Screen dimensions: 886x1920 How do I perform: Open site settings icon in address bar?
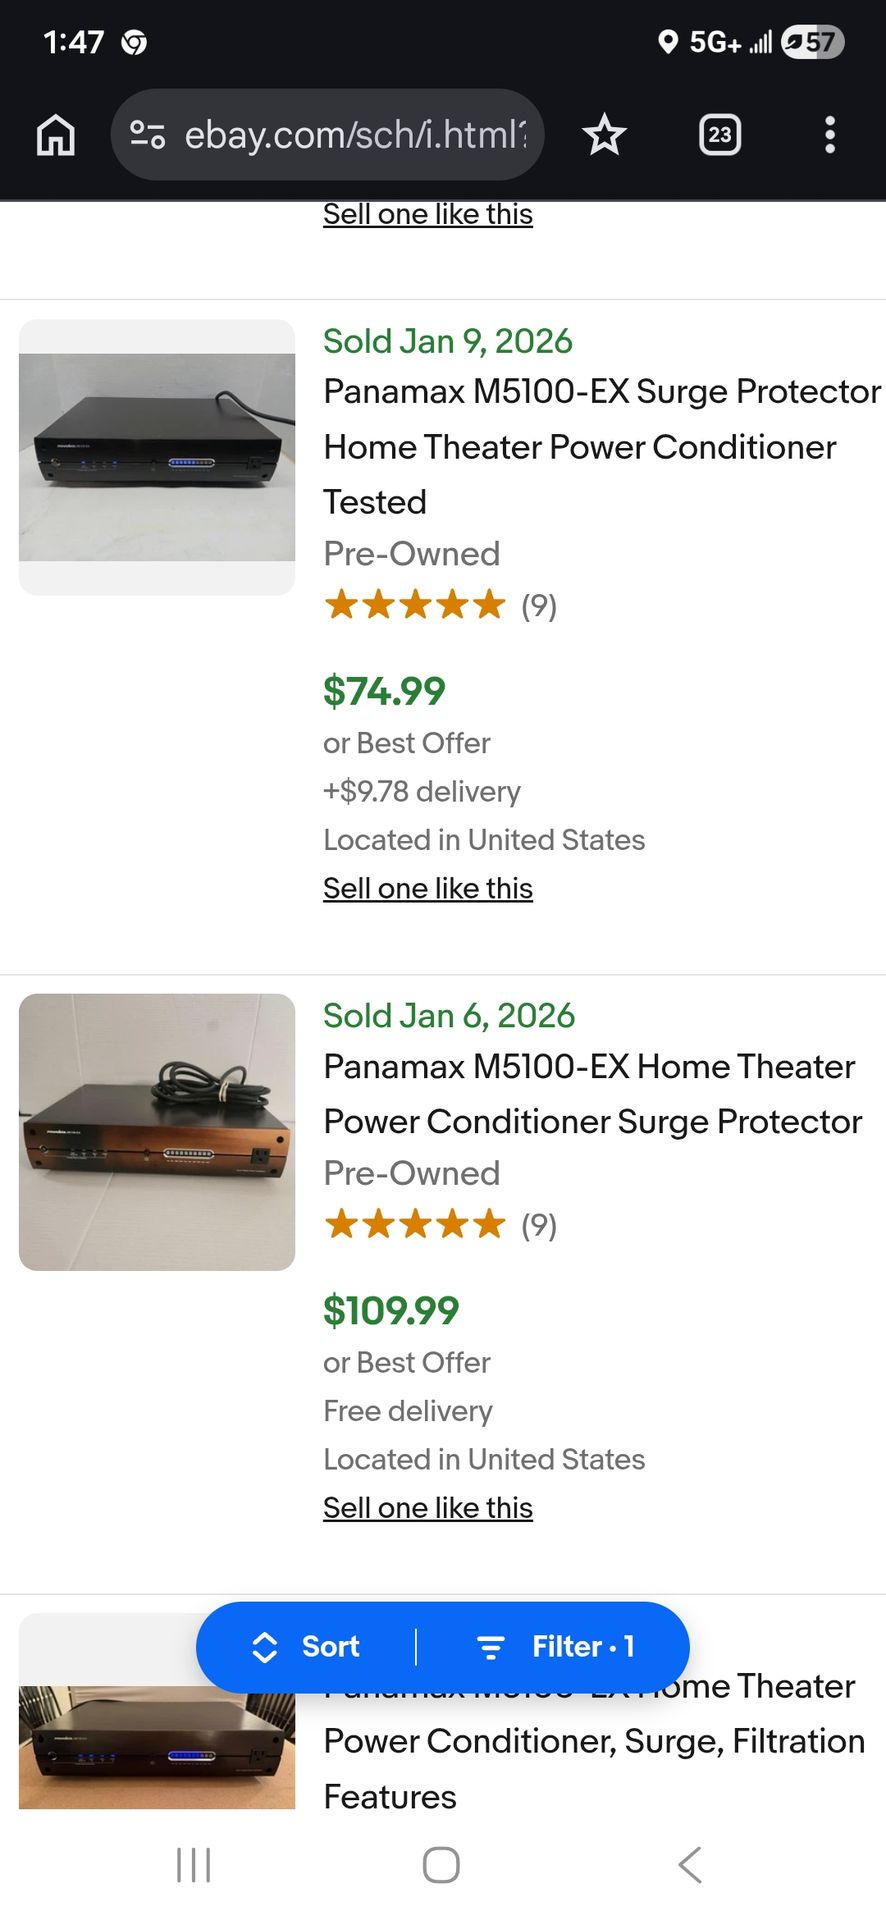tap(148, 135)
